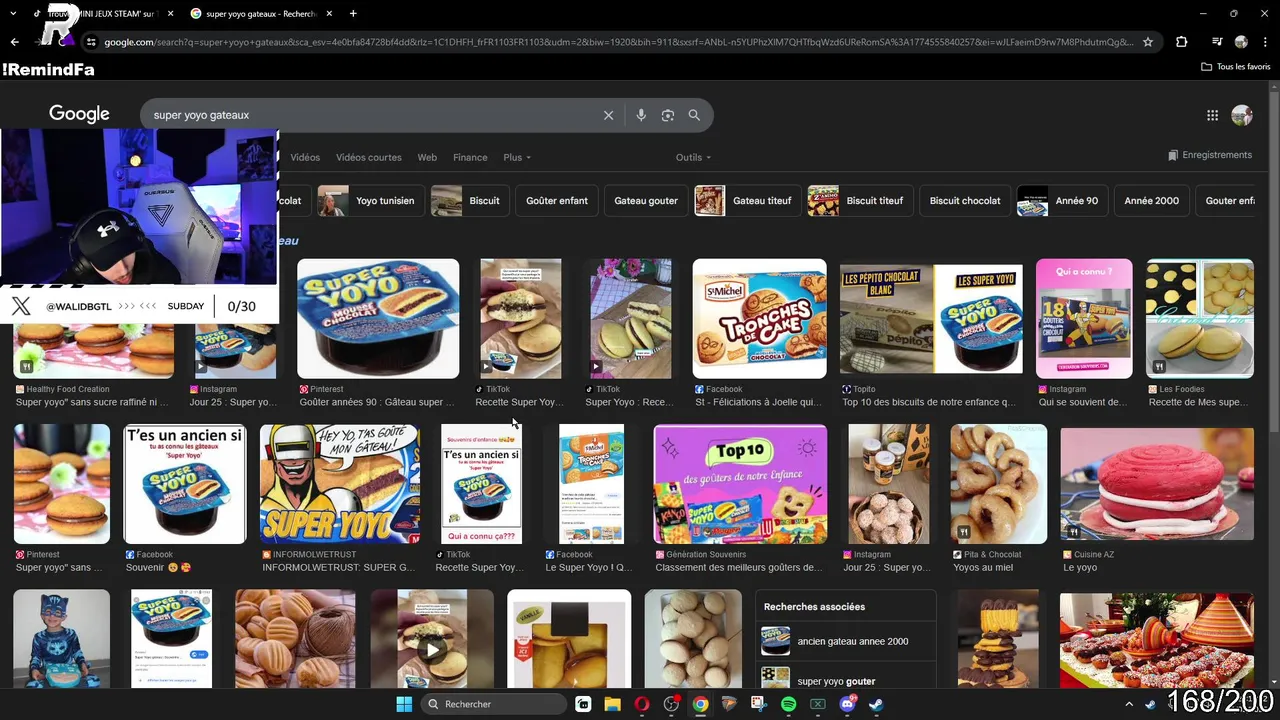Open the media controls icon in toolbar

tap(1216, 42)
